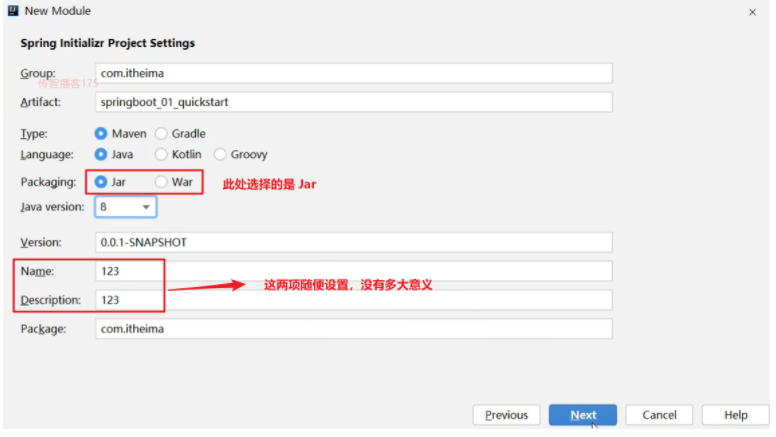Click the Java version label
The image size is (776, 437).
tap(52, 207)
